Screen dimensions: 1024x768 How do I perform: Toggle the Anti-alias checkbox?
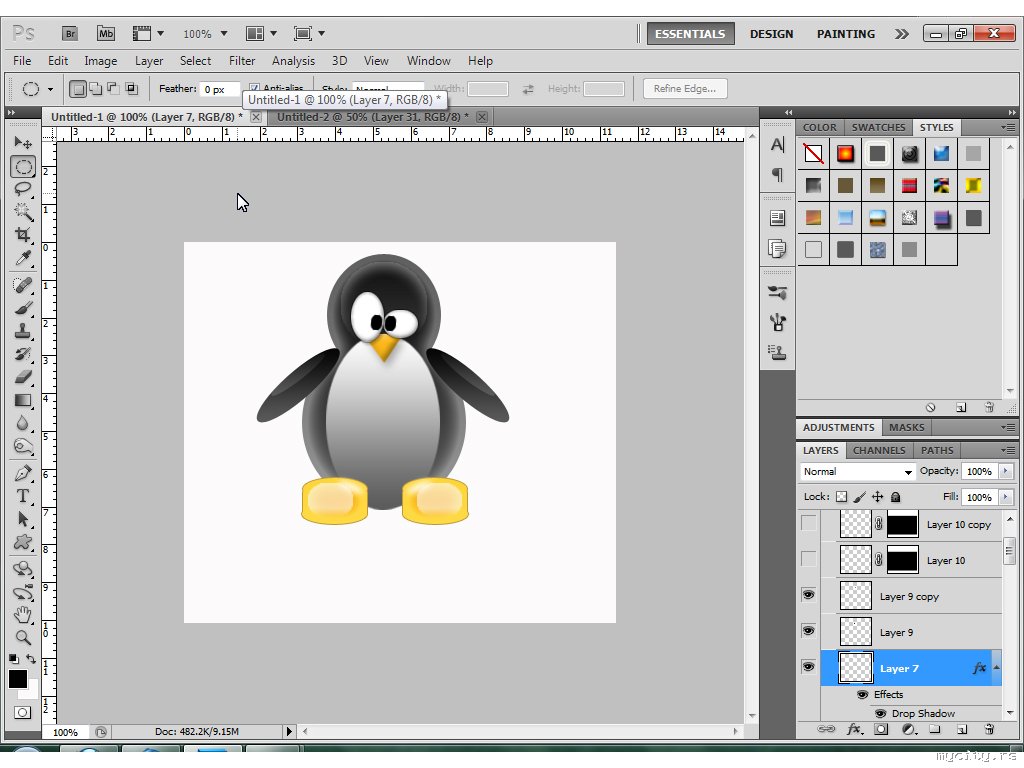[254, 89]
